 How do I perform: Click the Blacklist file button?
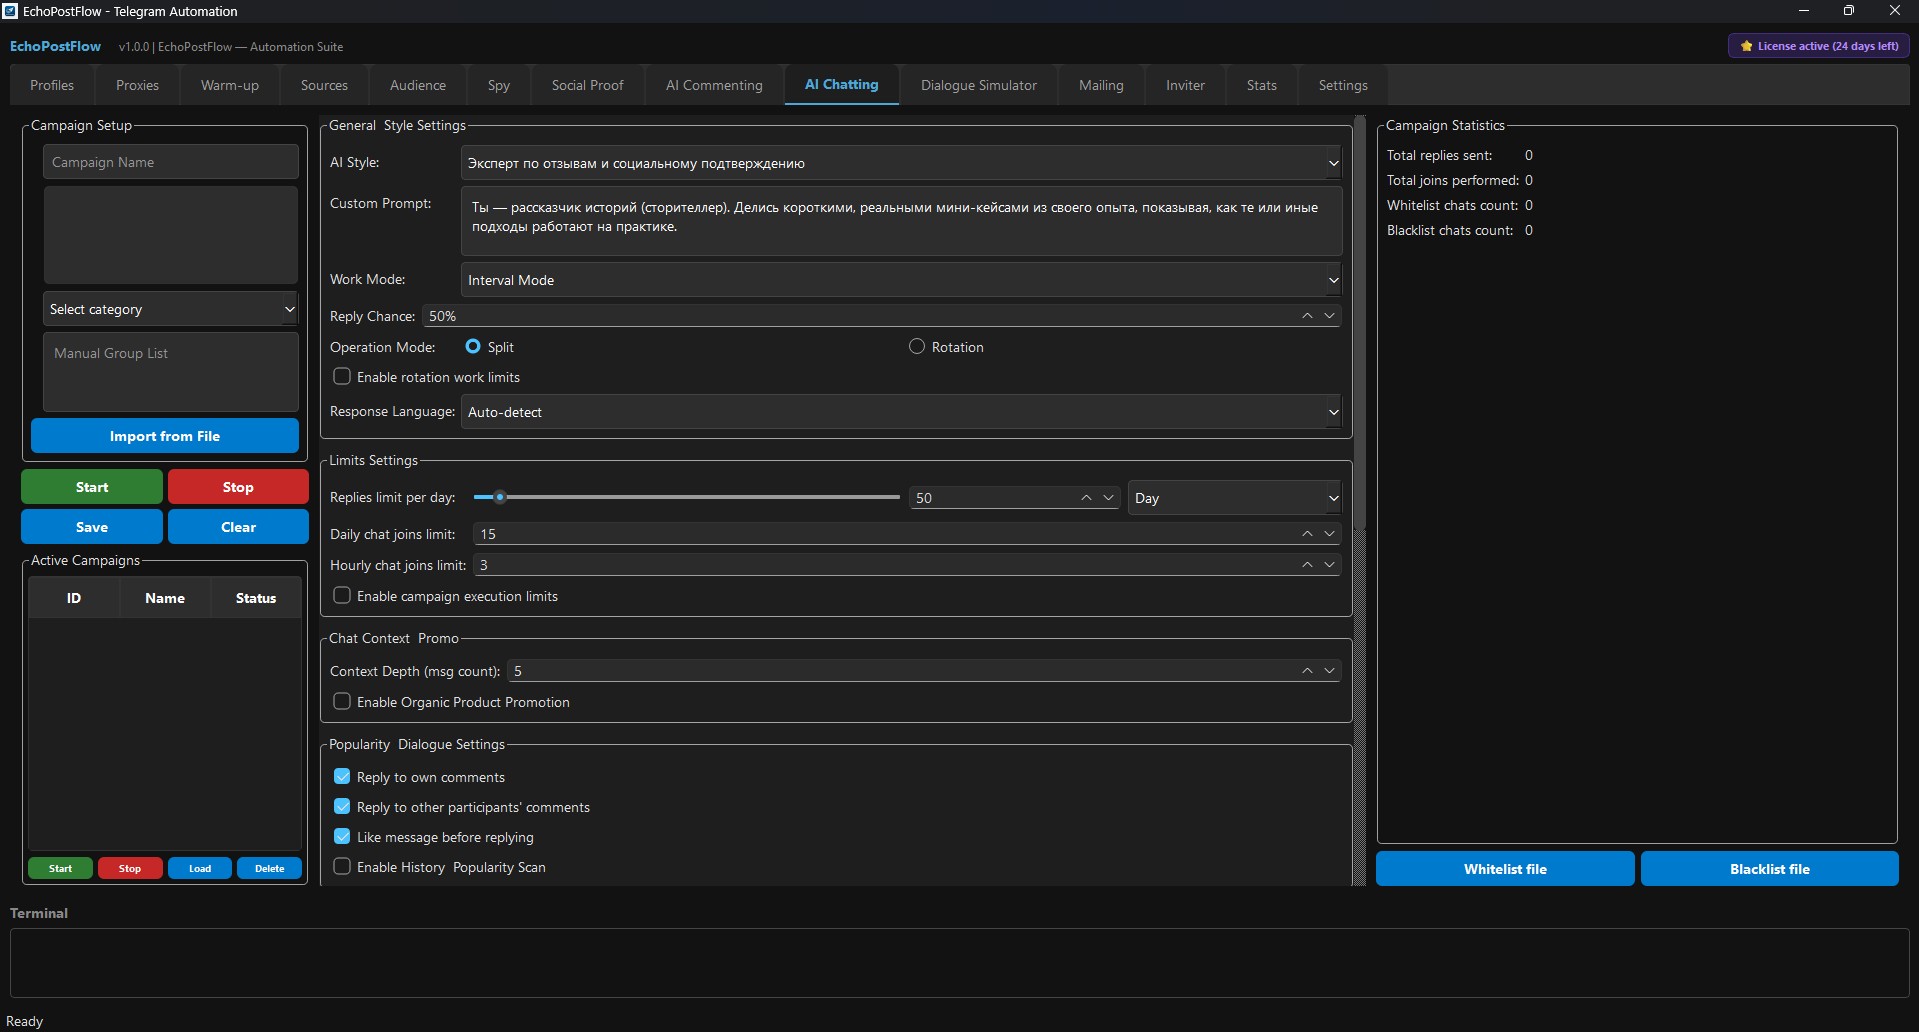click(x=1770, y=869)
